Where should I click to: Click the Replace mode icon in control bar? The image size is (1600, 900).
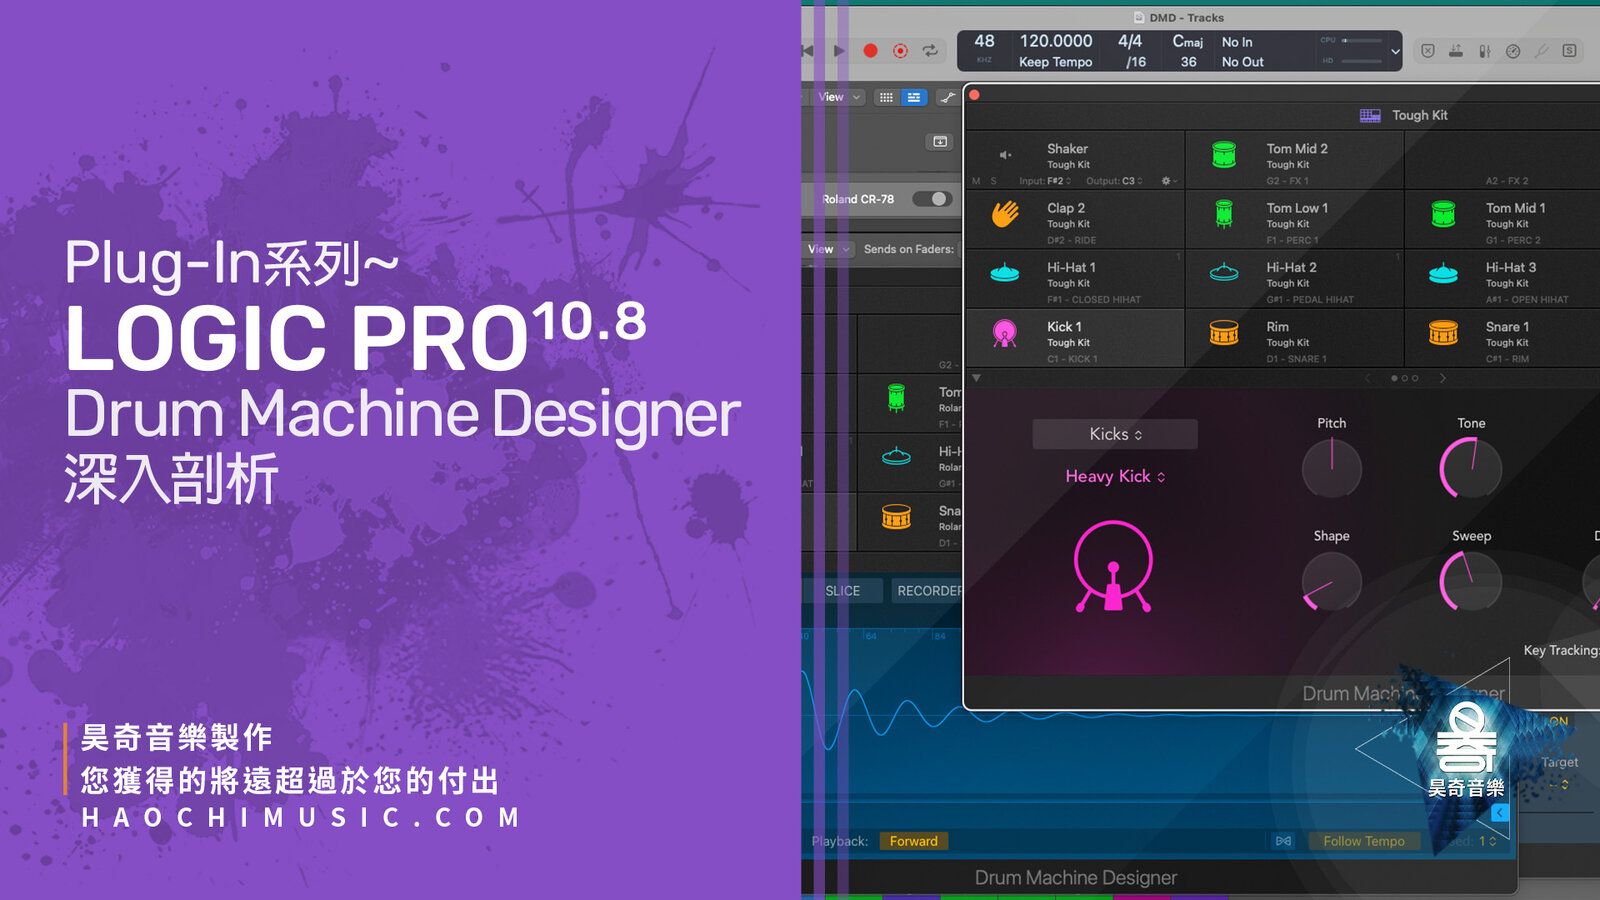pyautogui.click(x=1428, y=51)
